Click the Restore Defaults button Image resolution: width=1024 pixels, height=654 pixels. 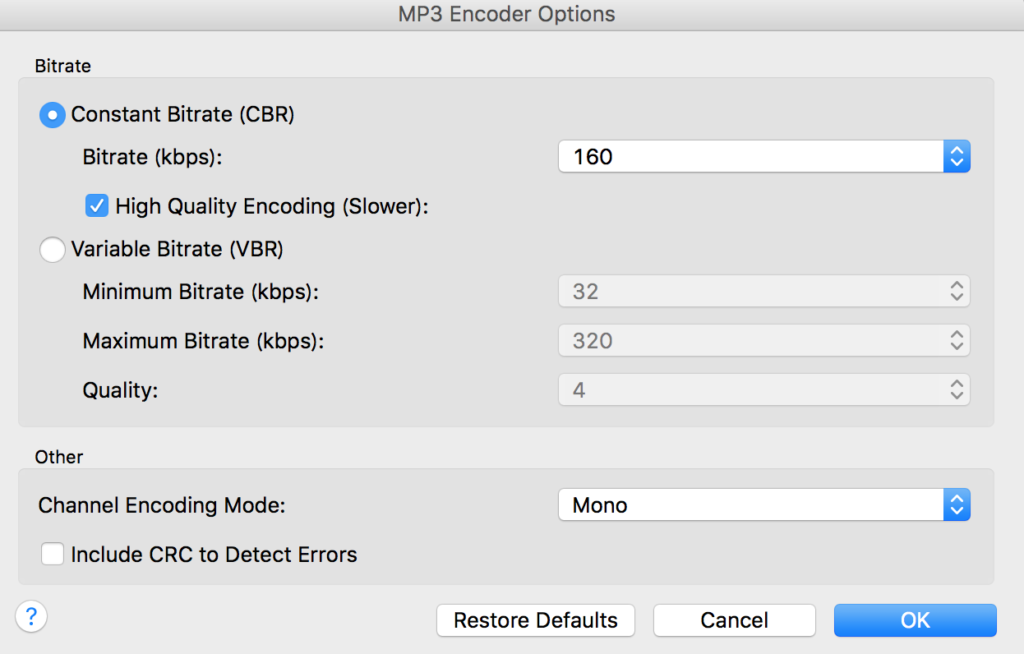click(x=536, y=620)
